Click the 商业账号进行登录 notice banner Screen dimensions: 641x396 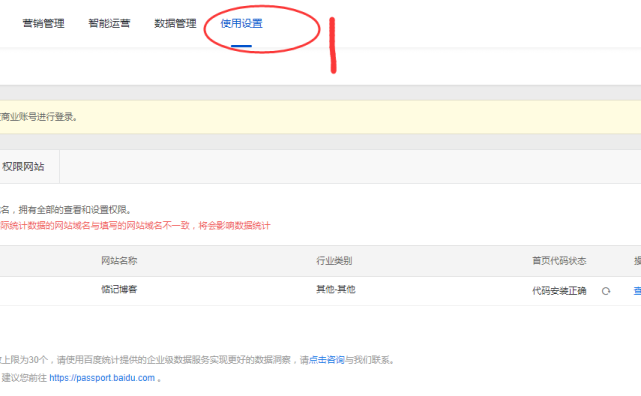pos(320,117)
